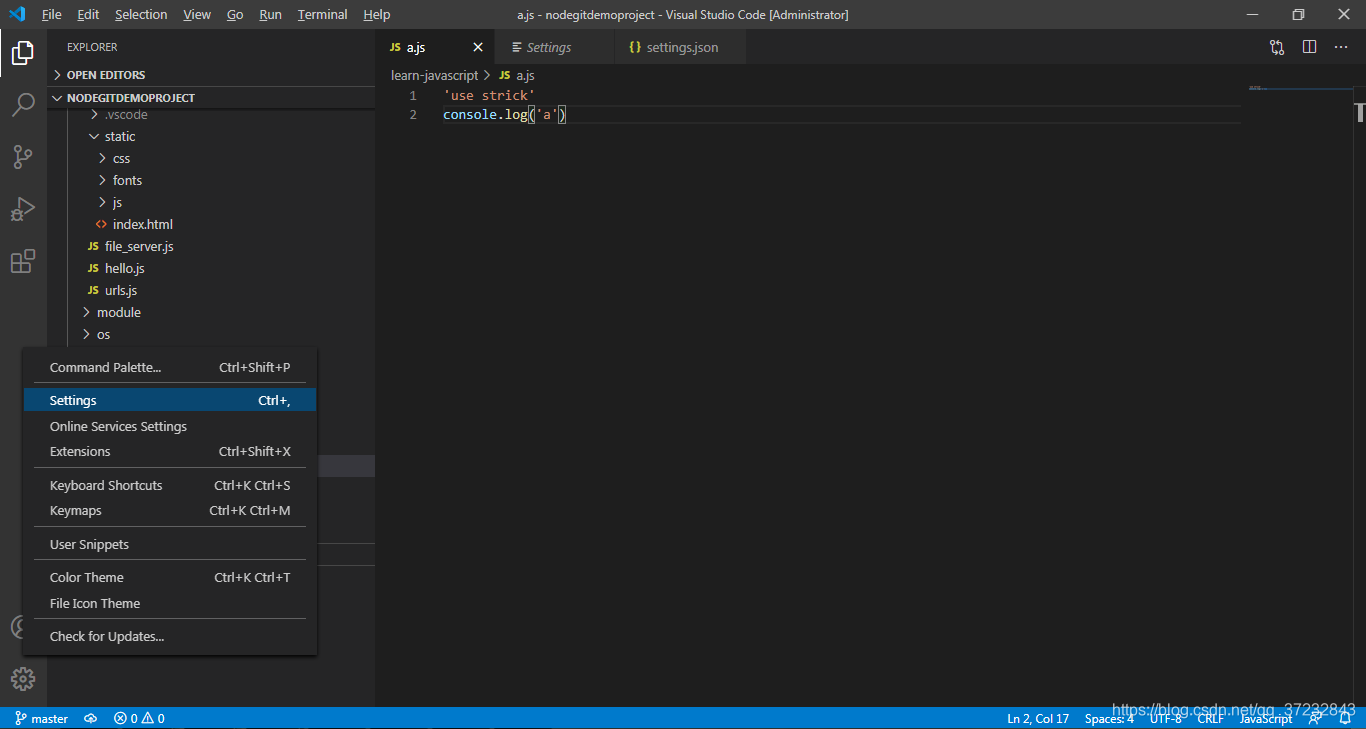
Task: Click the Open Changes compare icon
Action: tap(1277, 47)
